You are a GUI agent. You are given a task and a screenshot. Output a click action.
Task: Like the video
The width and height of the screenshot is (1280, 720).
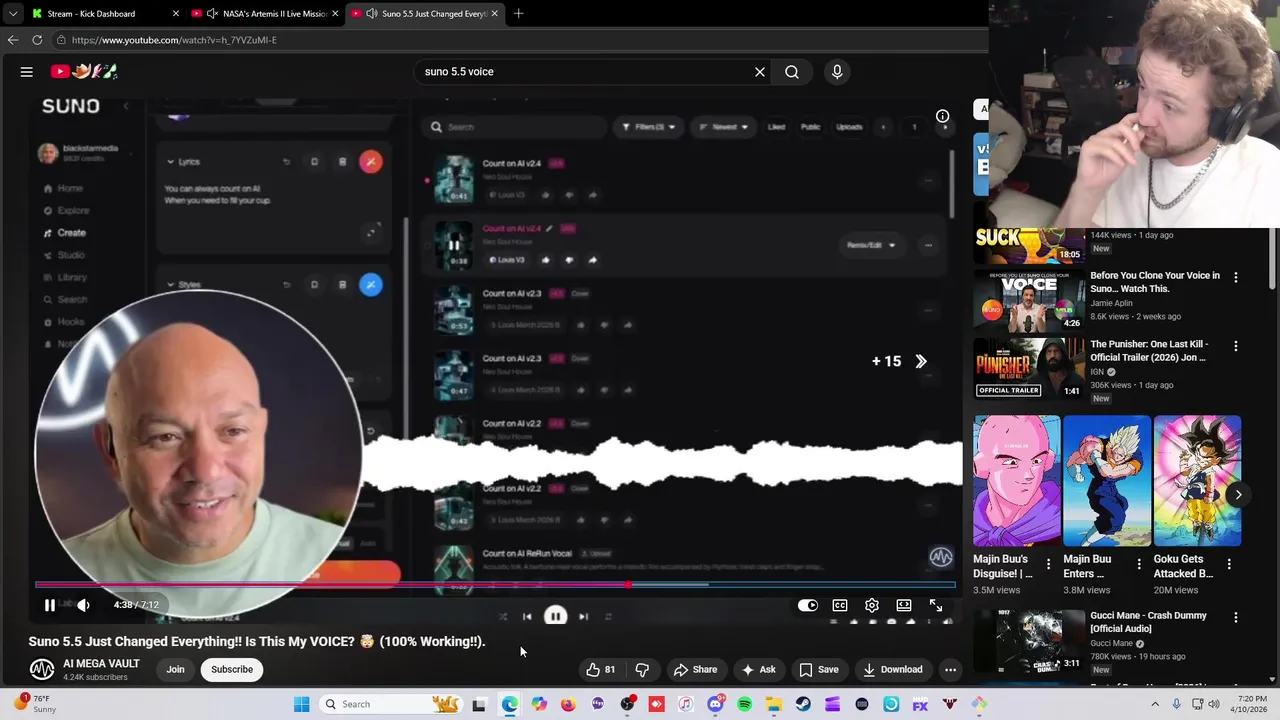601,669
